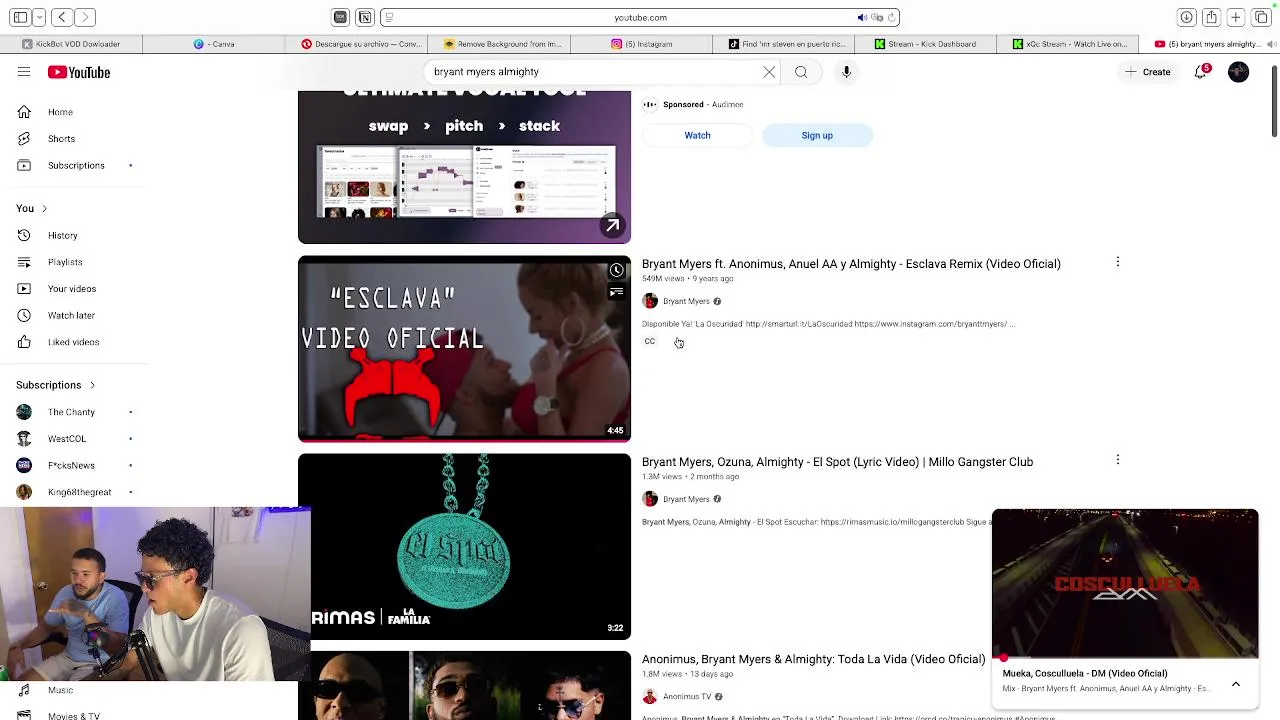Screen dimensions: 1280x720
Task: Switch to Stream - Kick Dashboard tab
Action: click(x=925, y=44)
